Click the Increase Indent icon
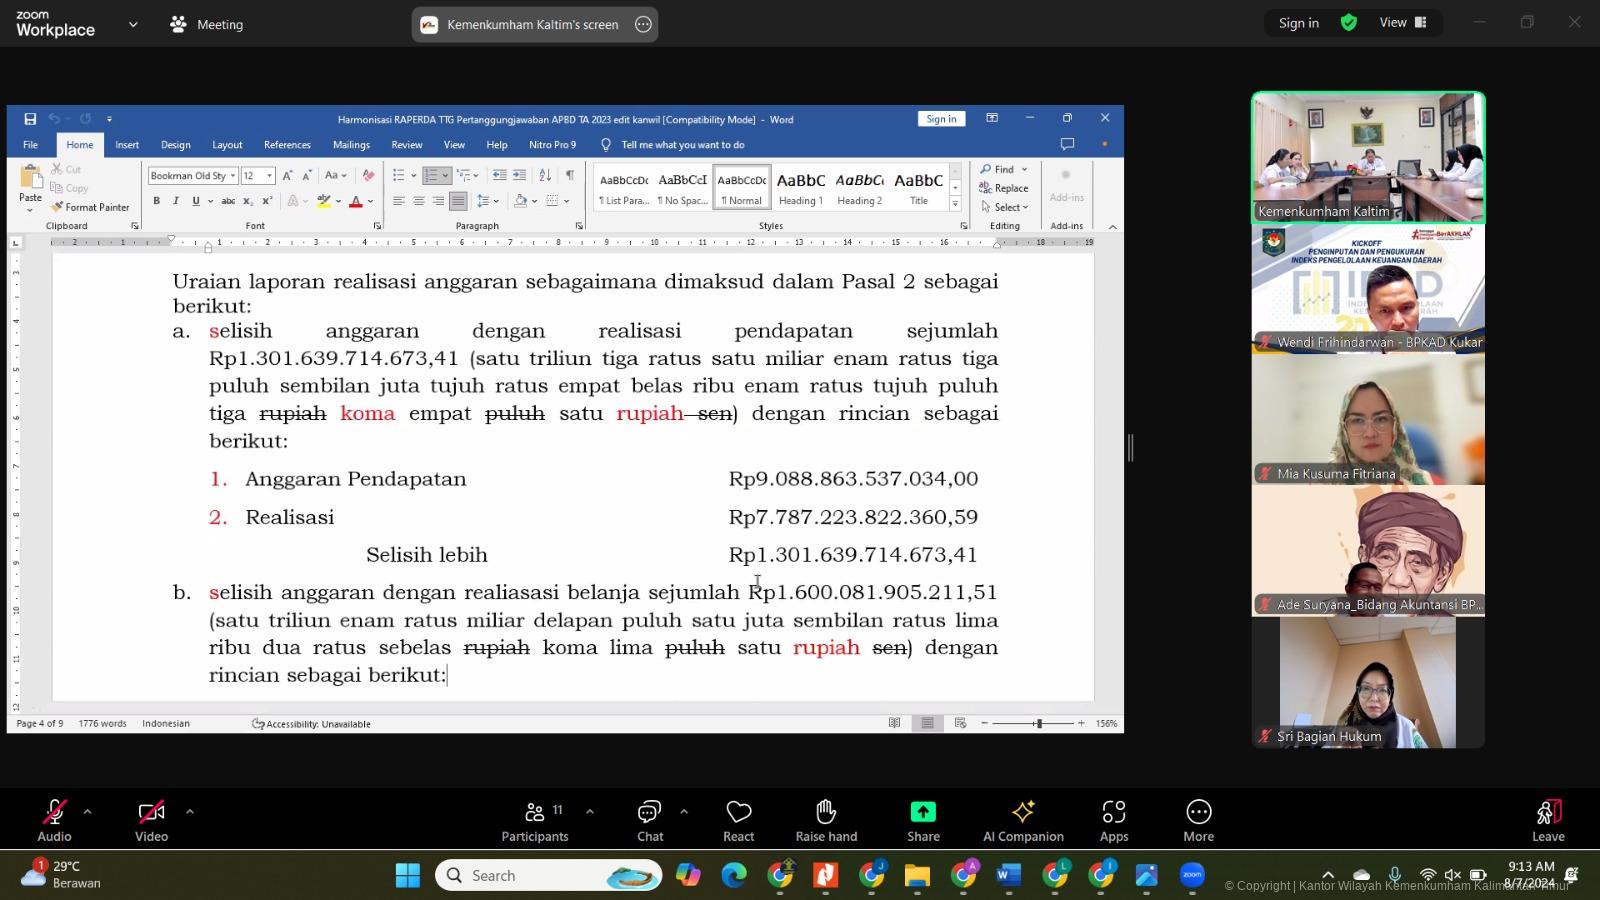This screenshot has width=1600, height=900. (x=519, y=175)
